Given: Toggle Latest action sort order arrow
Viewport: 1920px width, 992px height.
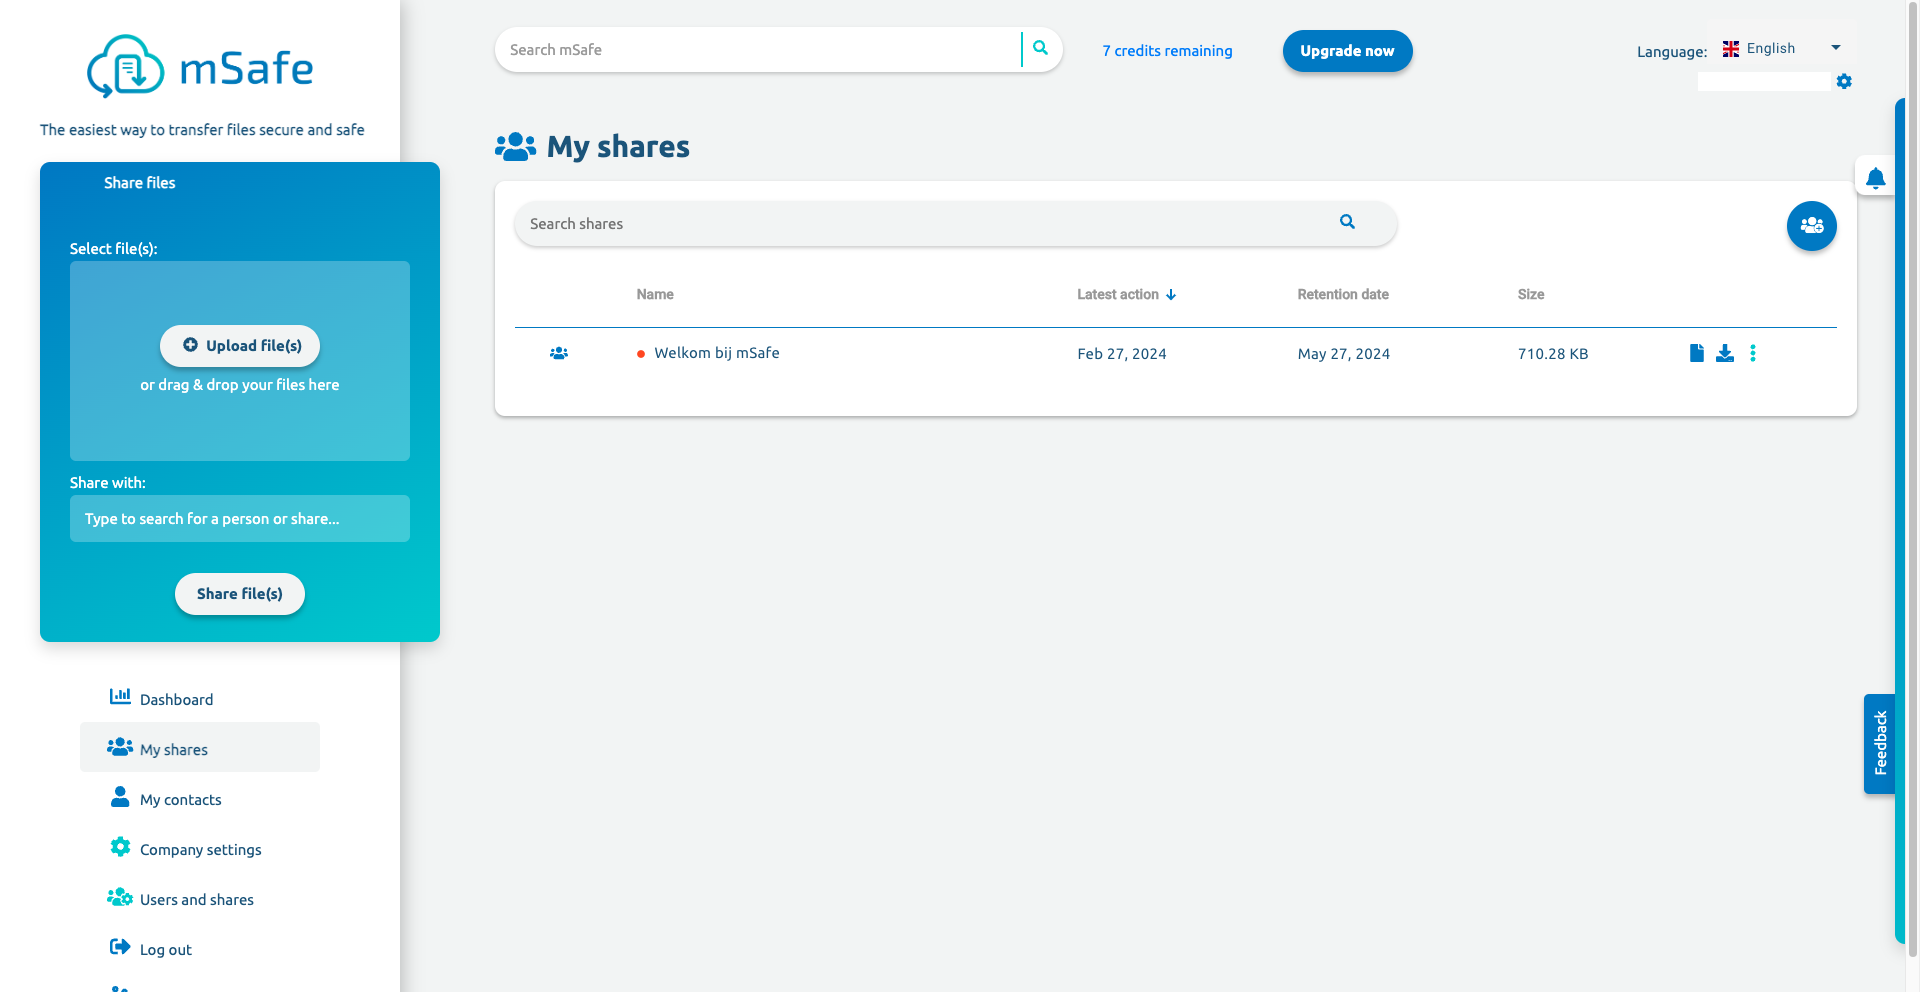Looking at the screenshot, I should pyautogui.click(x=1172, y=294).
